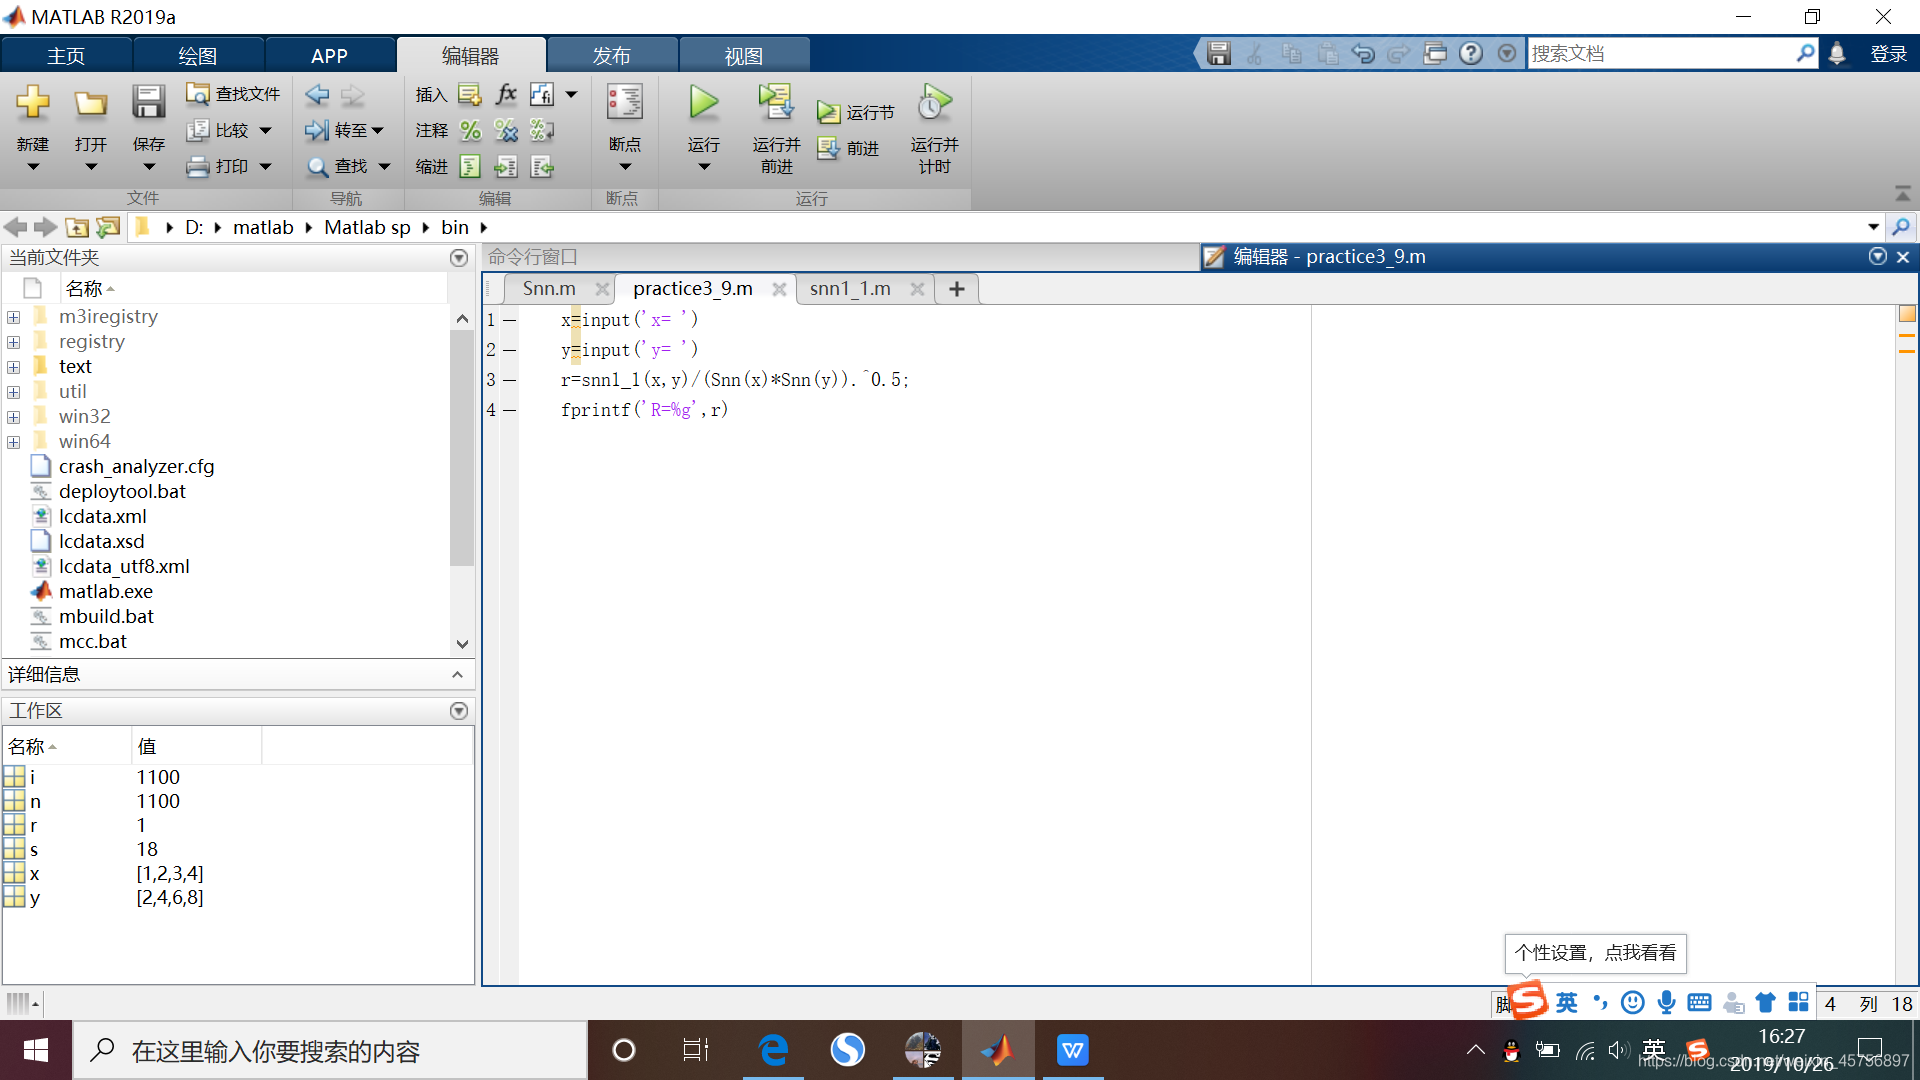Image resolution: width=1920 pixels, height=1080 pixels.
Task: Click the browse for folder icon
Action: point(107,227)
